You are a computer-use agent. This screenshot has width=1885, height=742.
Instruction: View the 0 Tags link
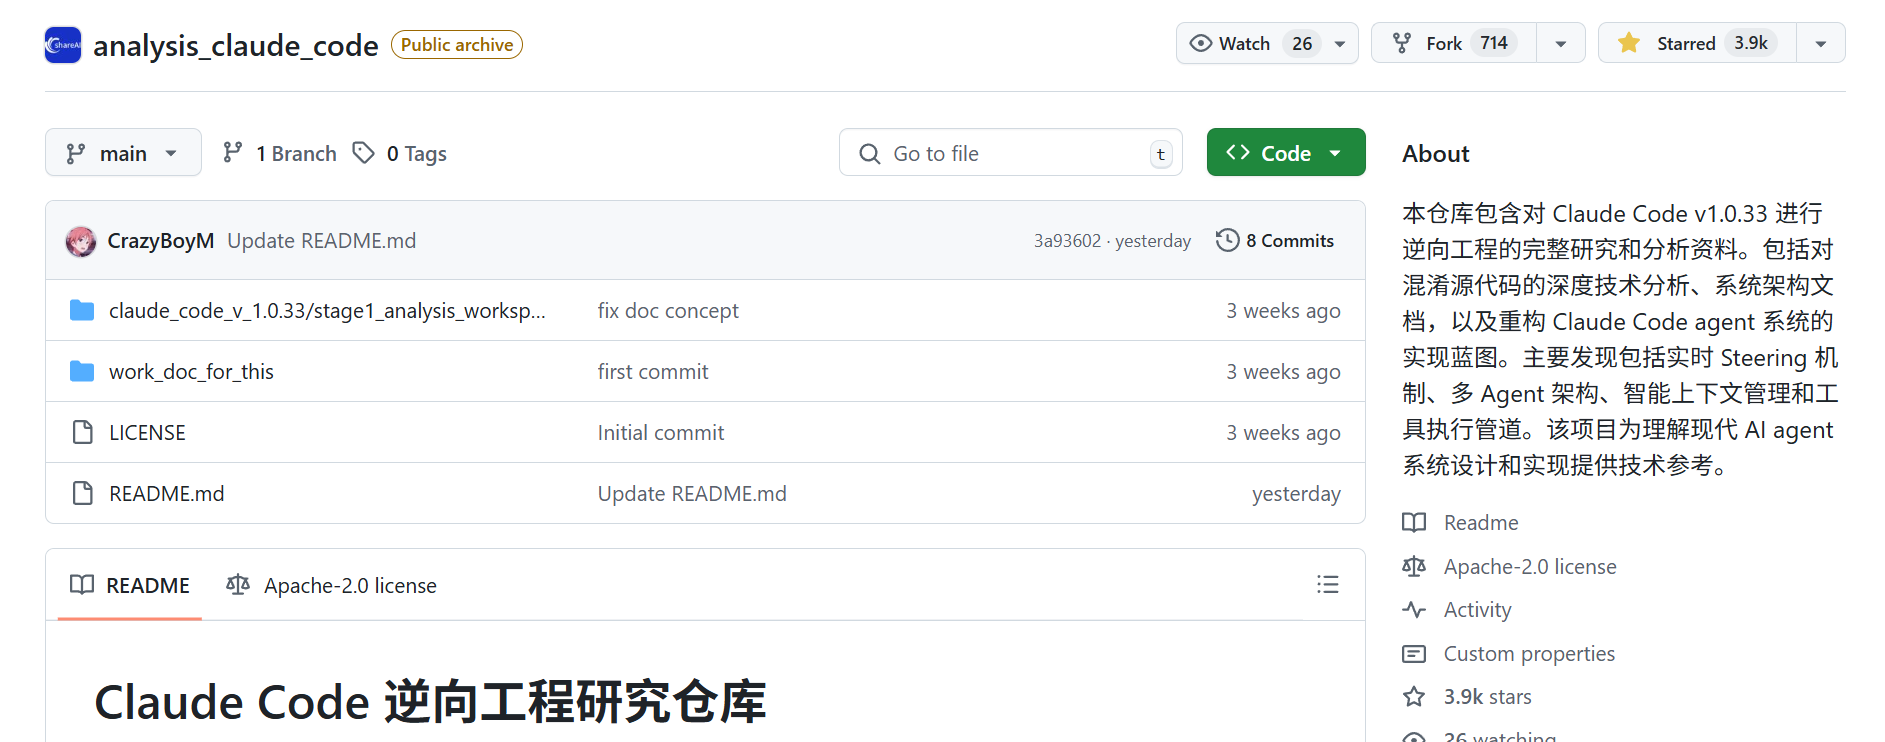pos(400,153)
